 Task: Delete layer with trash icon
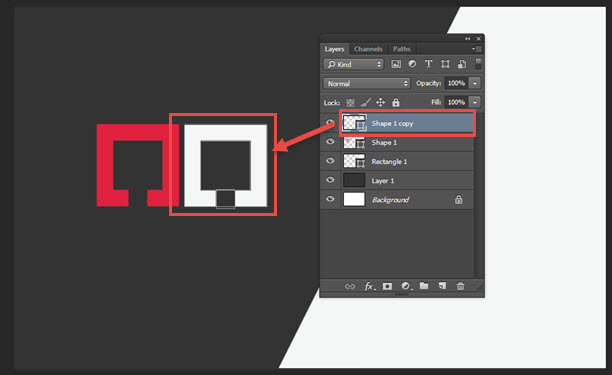(x=461, y=286)
